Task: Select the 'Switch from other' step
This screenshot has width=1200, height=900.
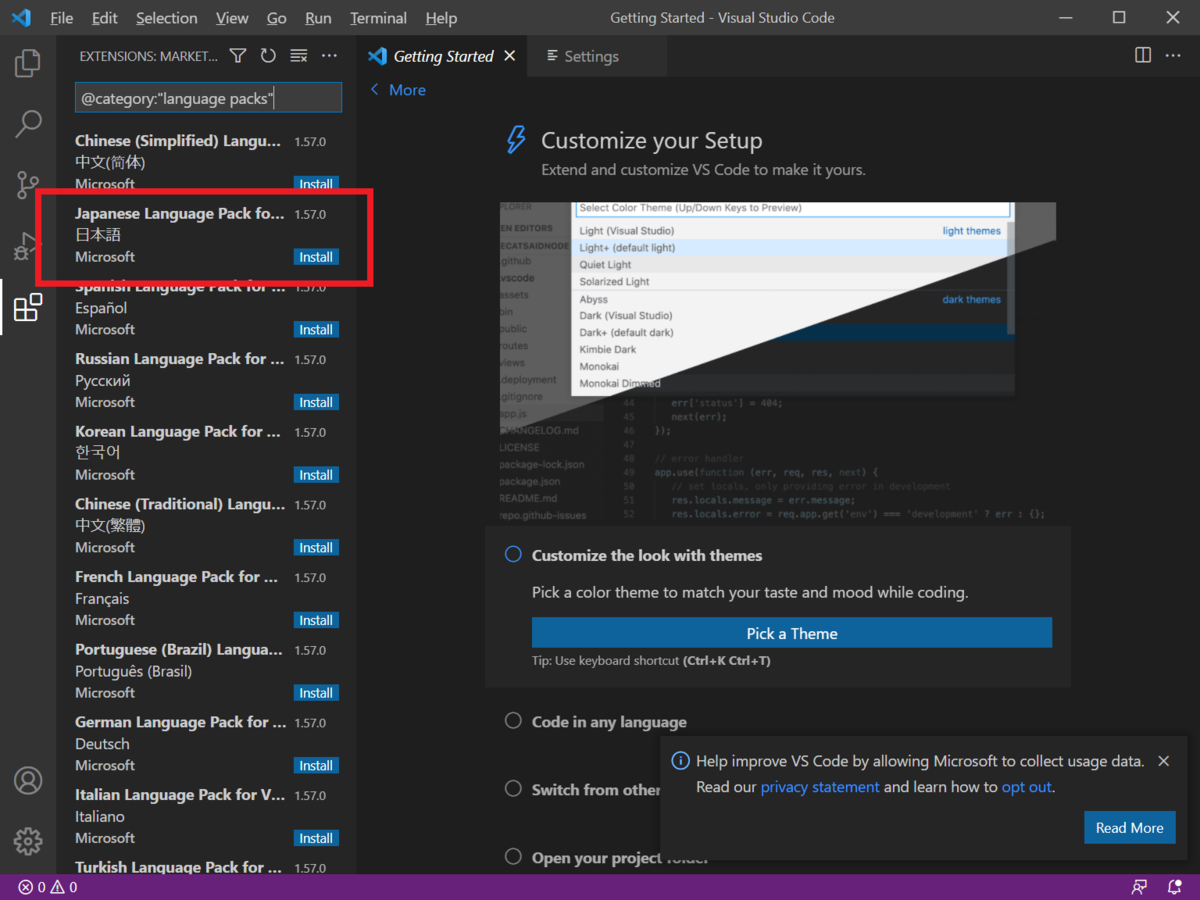Action: (583, 789)
